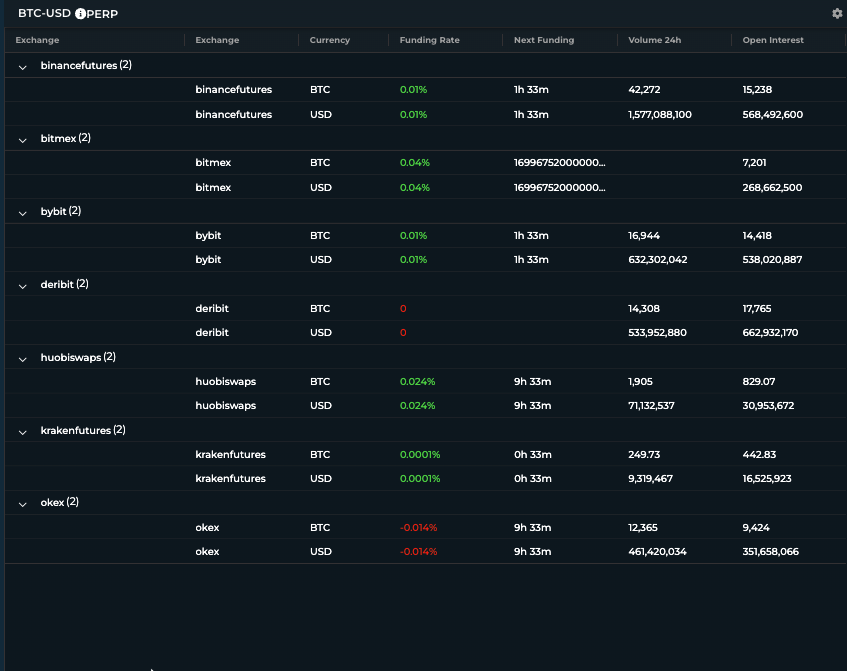Collapse the krakenfutures group chevron
The width and height of the screenshot is (847, 671).
coord(23,431)
